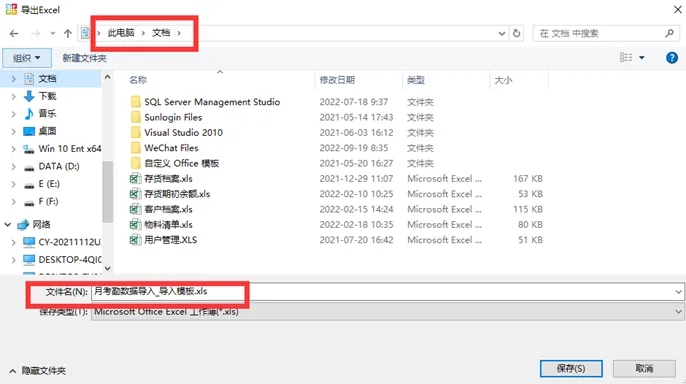This screenshot has height=384, width=686.
Task: Open the address bar history dropdown
Action: [502, 33]
